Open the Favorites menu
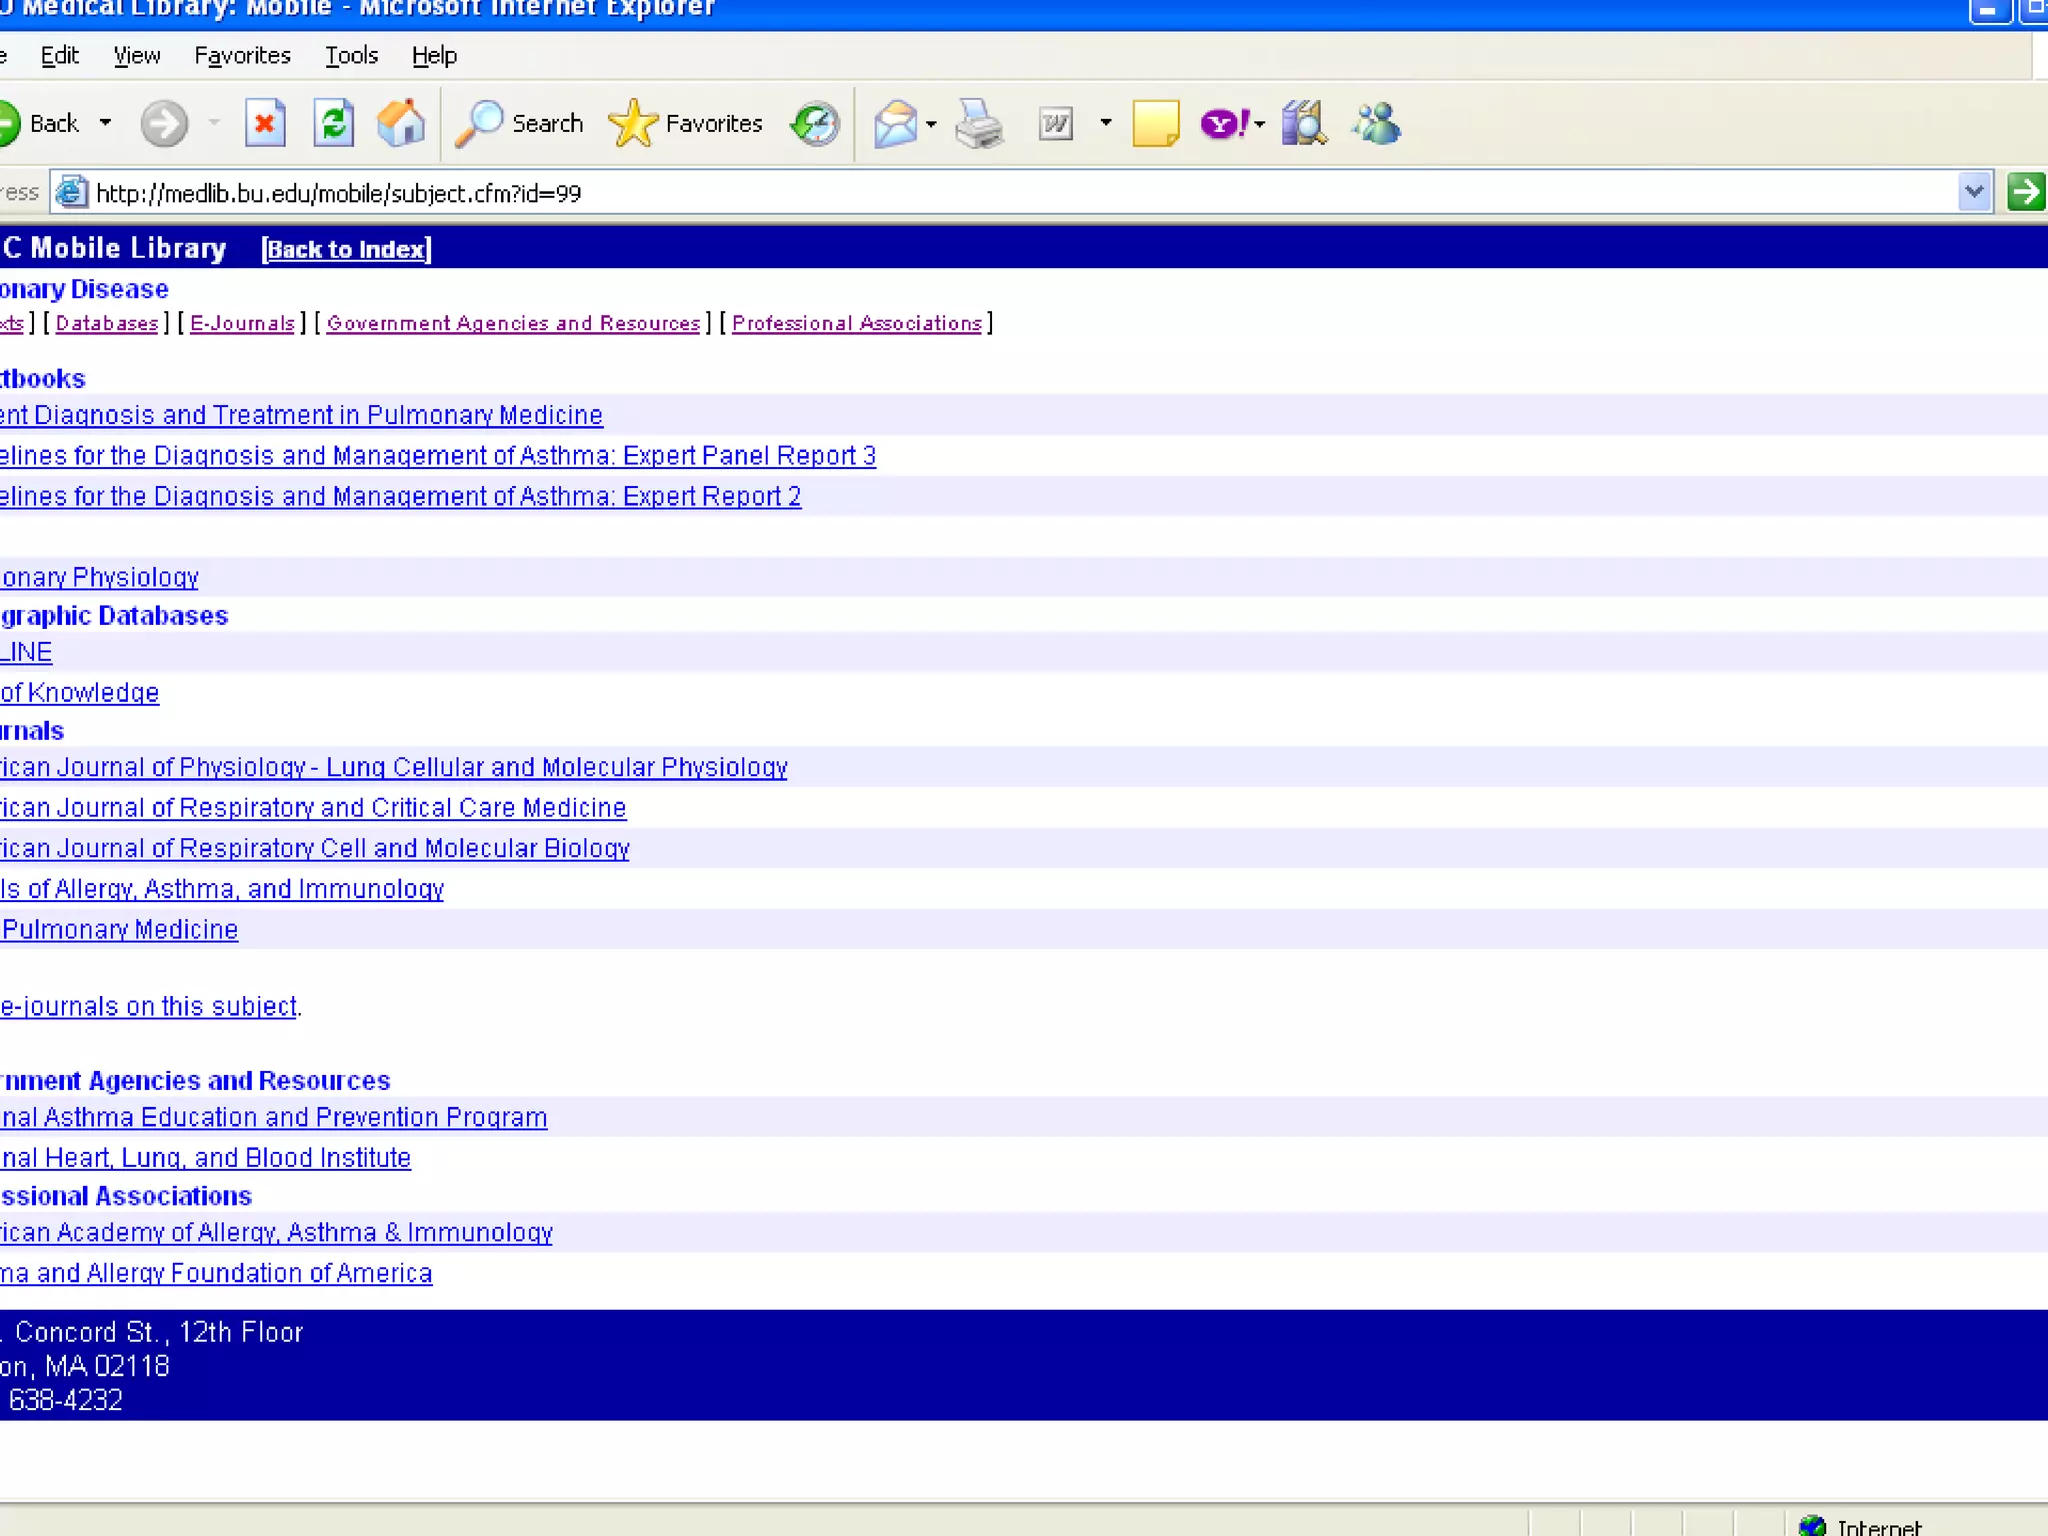 tap(242, 56)
